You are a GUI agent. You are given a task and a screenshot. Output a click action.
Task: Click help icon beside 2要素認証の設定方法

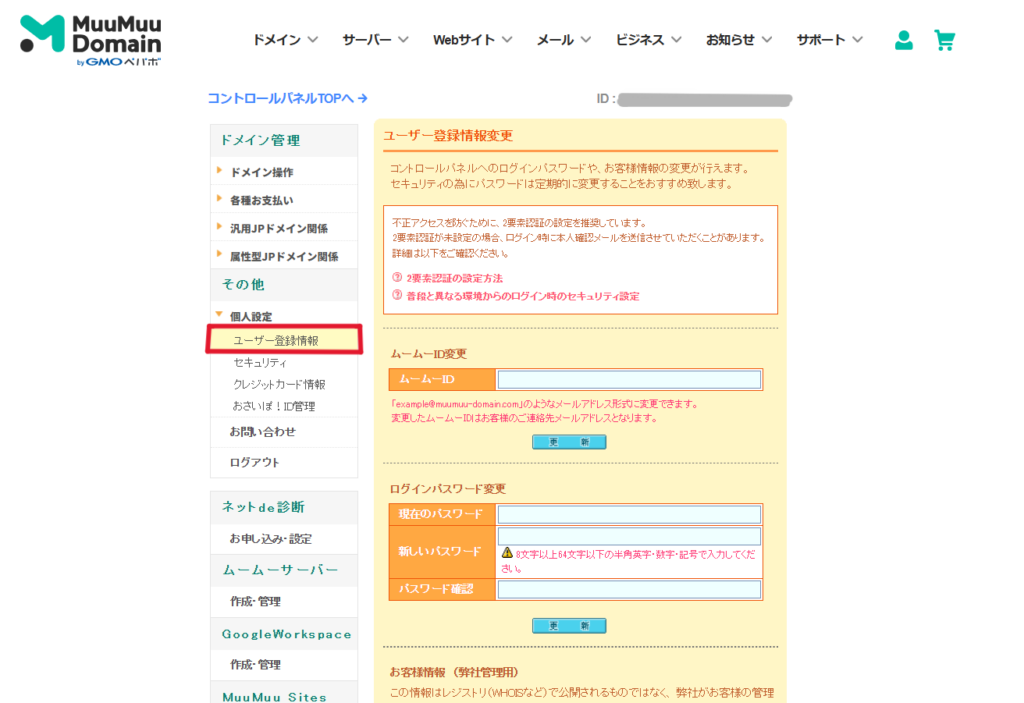pos(397,278)
